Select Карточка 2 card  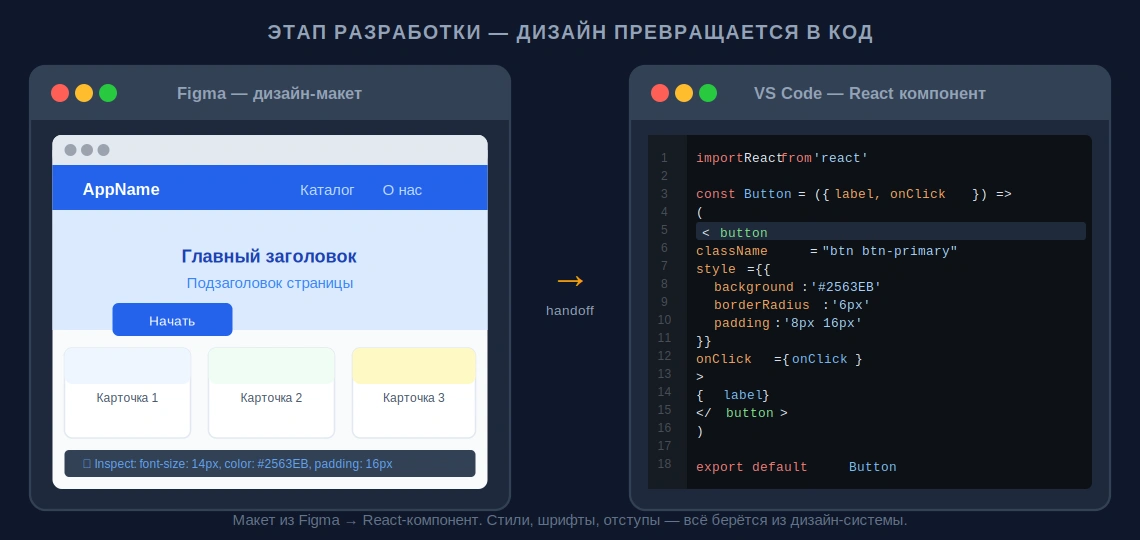pos(271,392)
